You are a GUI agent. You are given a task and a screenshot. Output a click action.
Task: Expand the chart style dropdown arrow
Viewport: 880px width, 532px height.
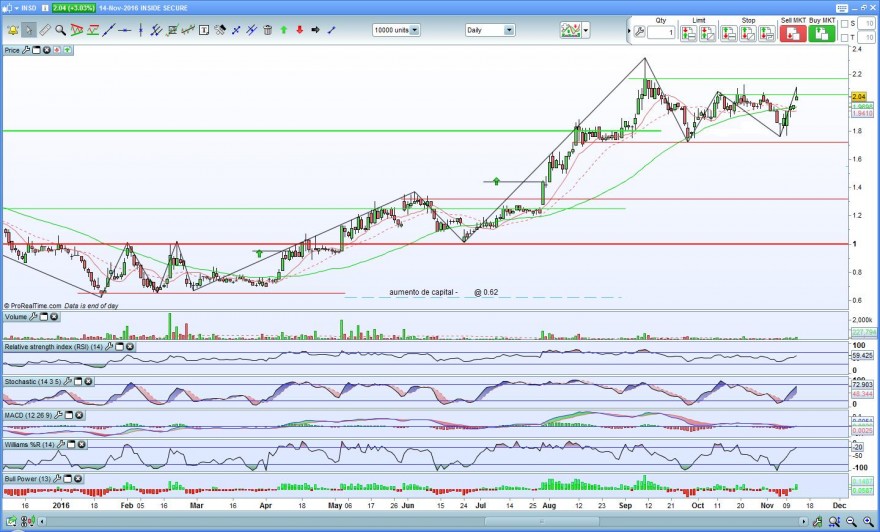coord(586,30)
